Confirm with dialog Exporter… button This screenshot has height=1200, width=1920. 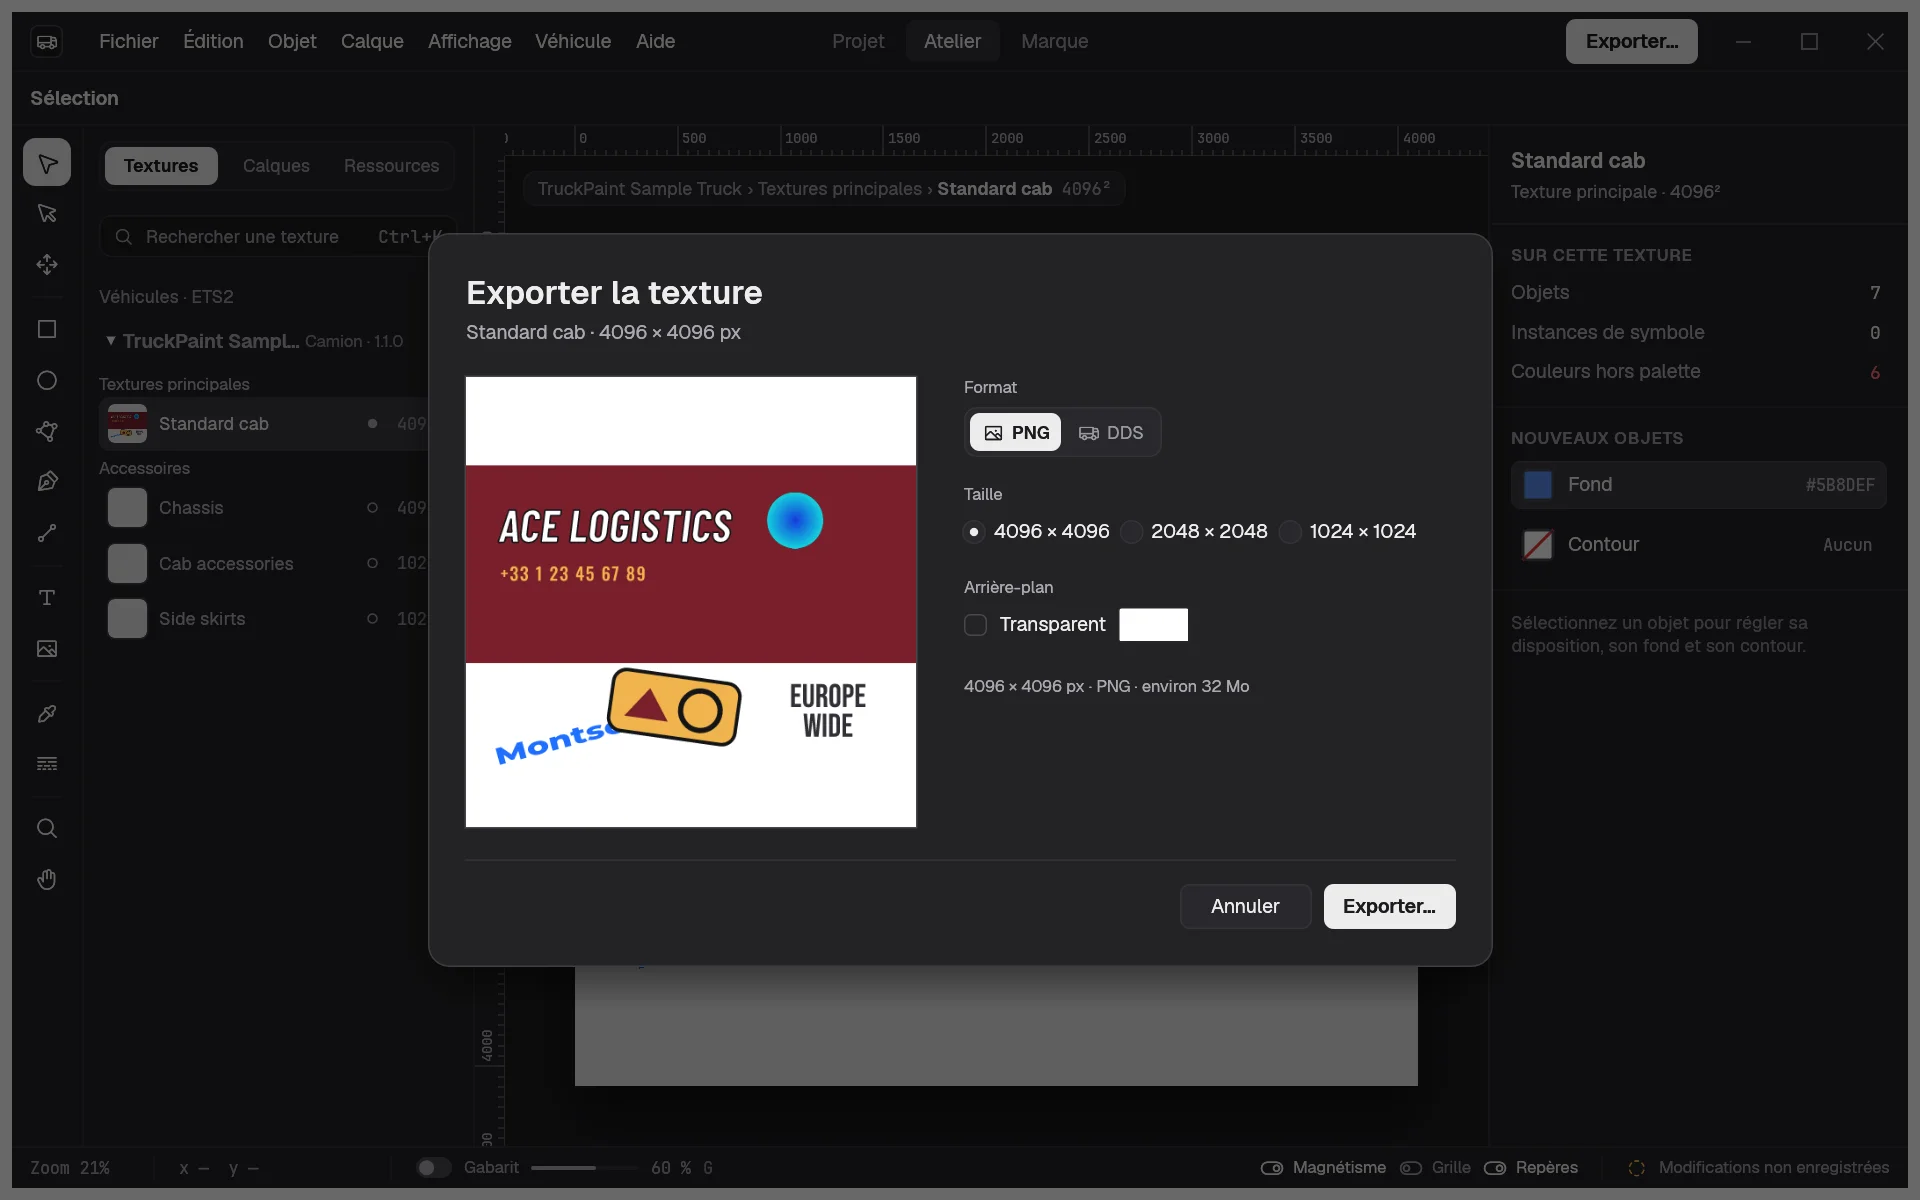pyautogui.click(x=1389, y=906)
